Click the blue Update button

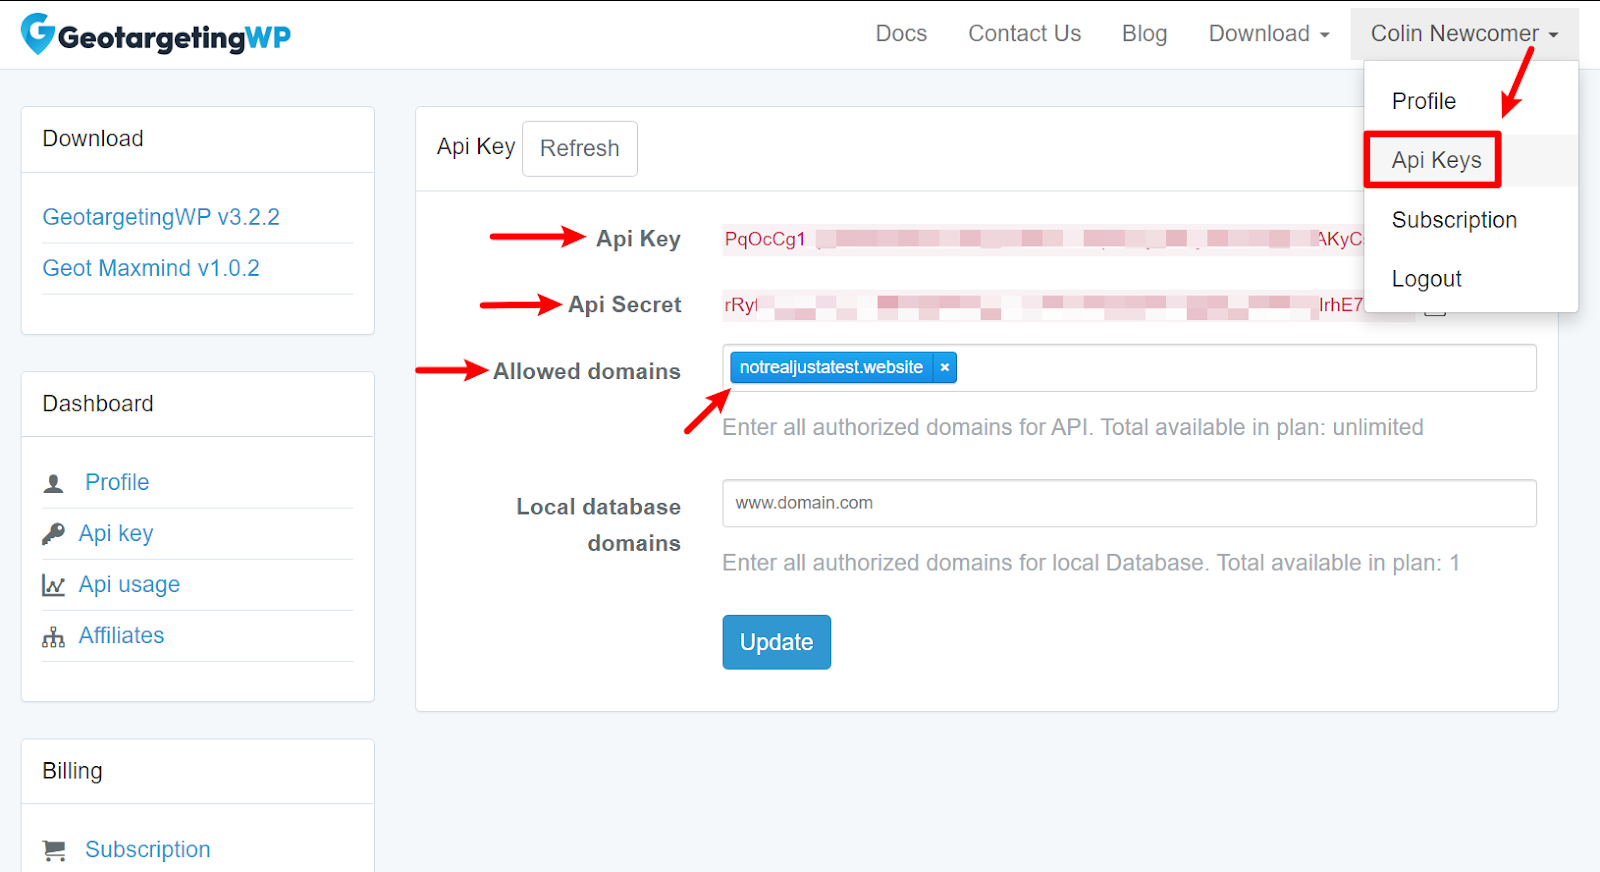click(x=777, y=642)
